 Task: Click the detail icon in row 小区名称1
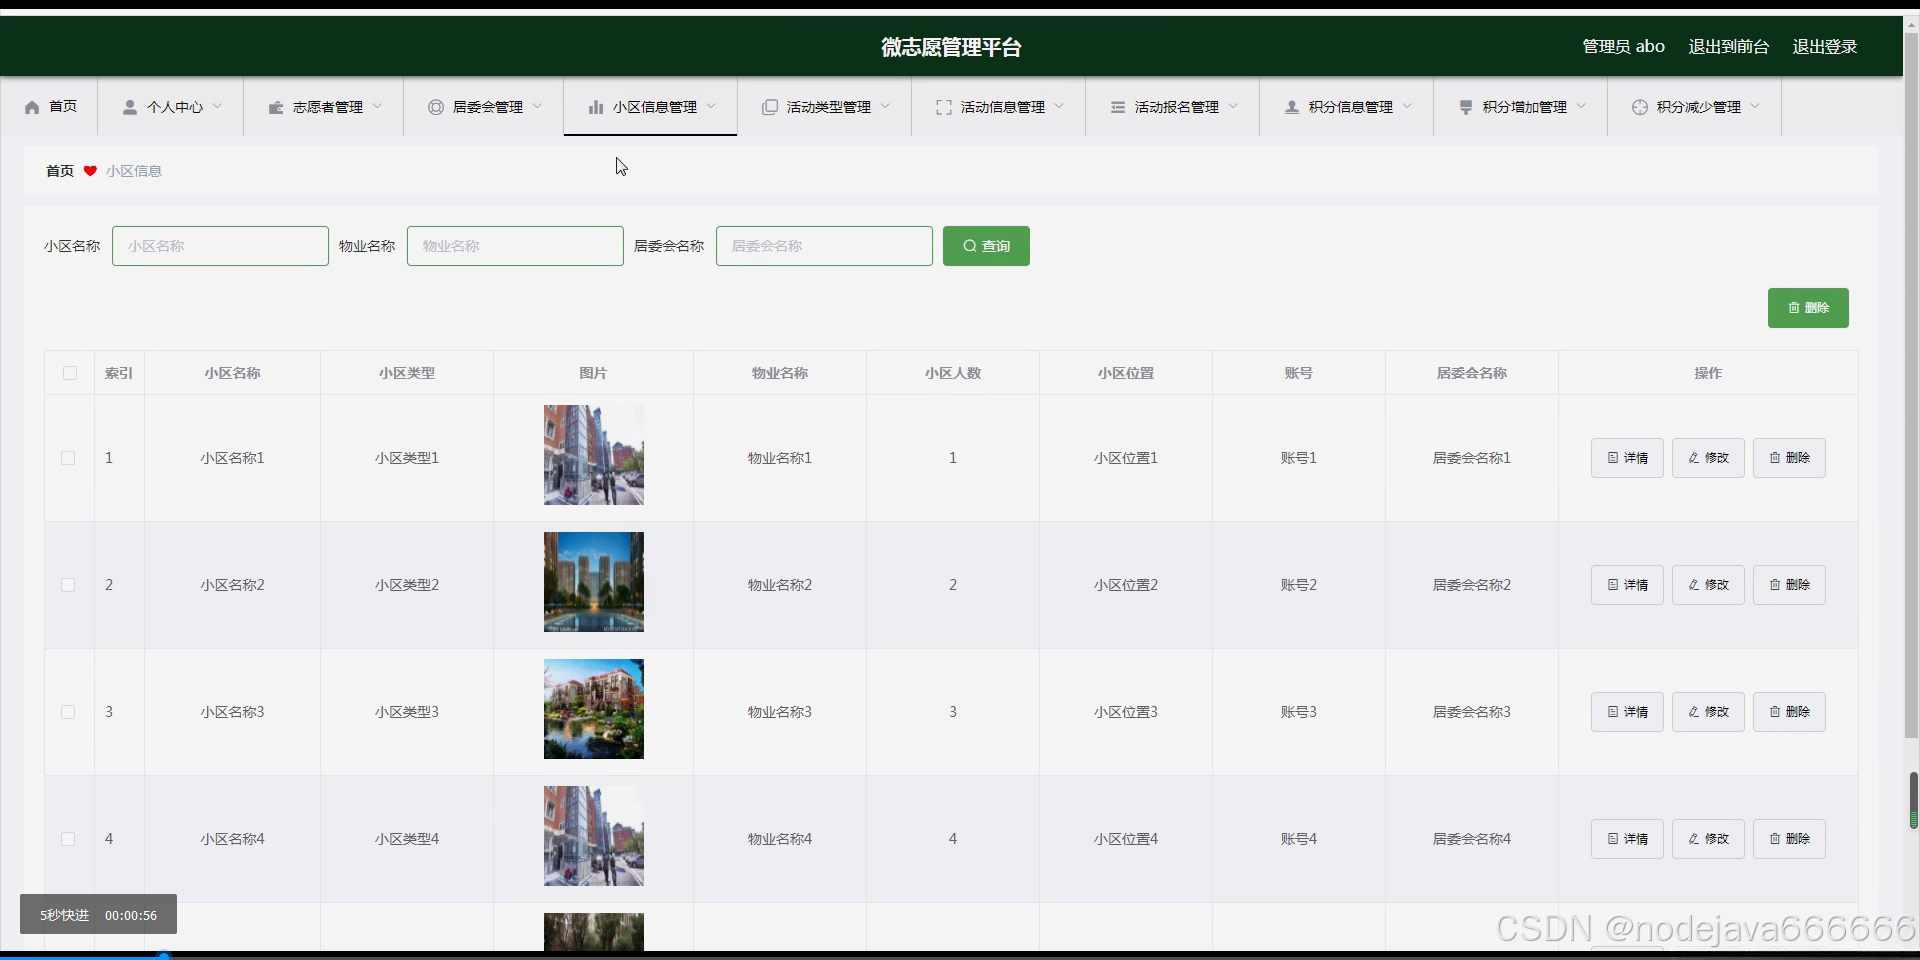(1613, 458)
